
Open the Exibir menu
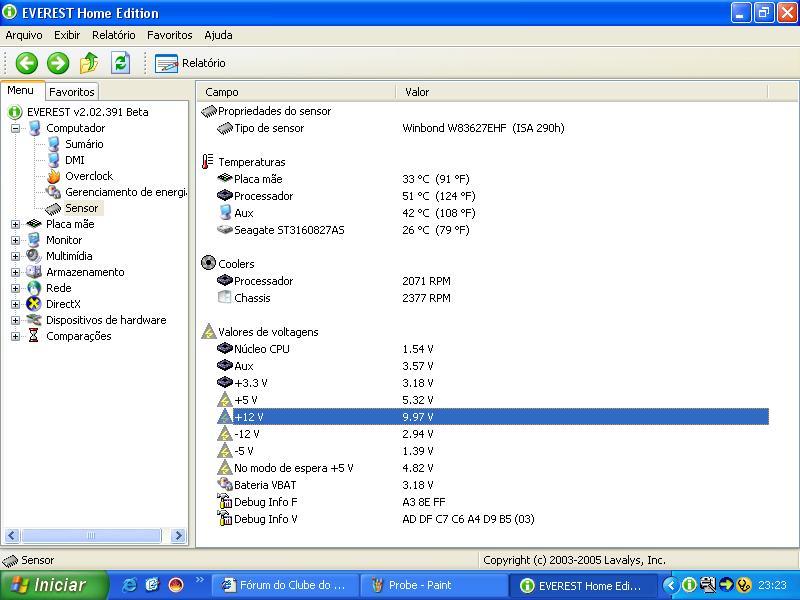[67, 35]
